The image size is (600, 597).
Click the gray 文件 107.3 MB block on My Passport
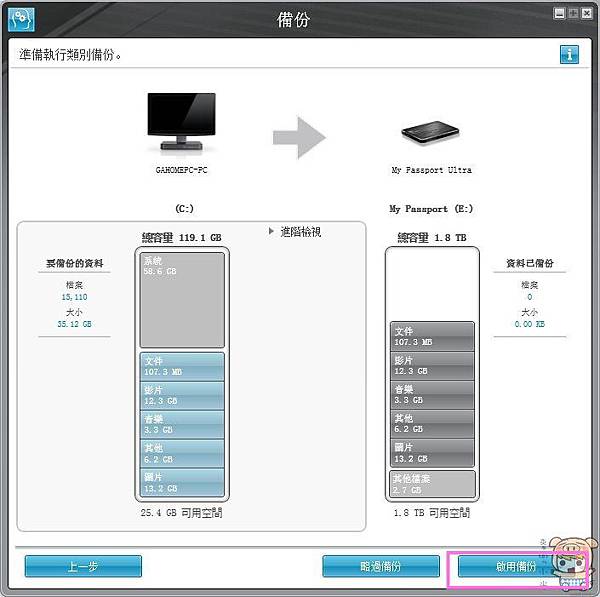[x=432, y=336]
